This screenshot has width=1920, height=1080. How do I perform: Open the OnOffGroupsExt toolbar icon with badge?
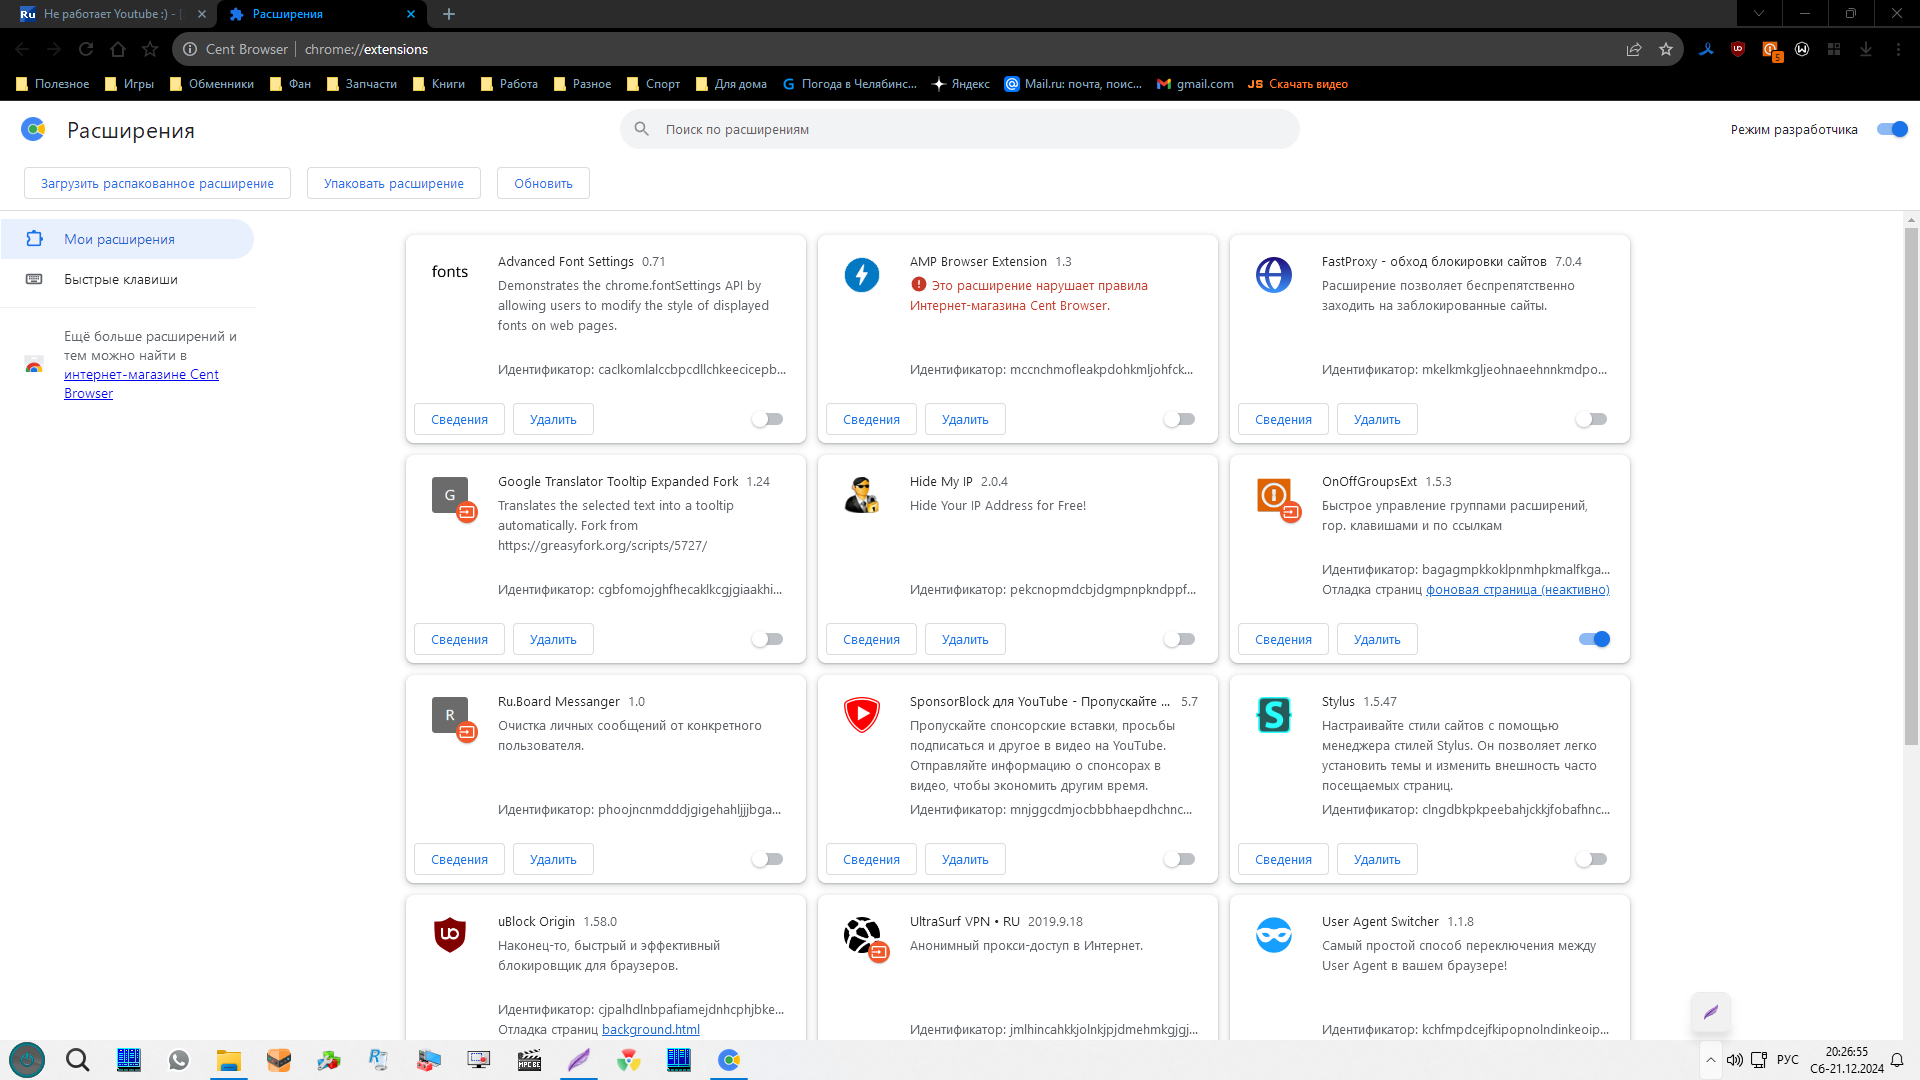pyautogui.click(x=1770, y=49)
